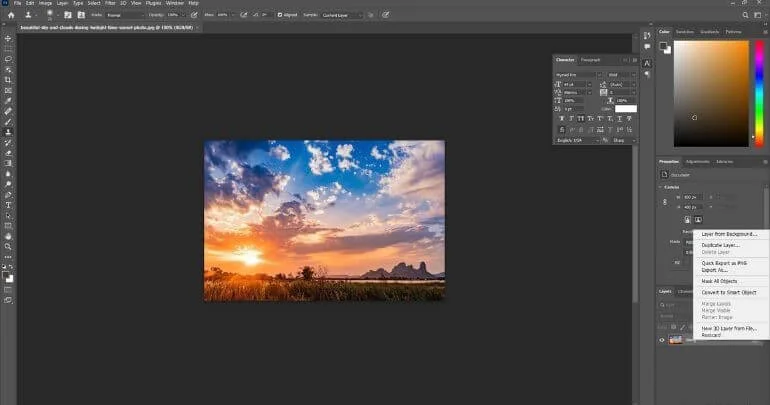
Task: Choose Convert to Smart Object
Action: [729, 292]
